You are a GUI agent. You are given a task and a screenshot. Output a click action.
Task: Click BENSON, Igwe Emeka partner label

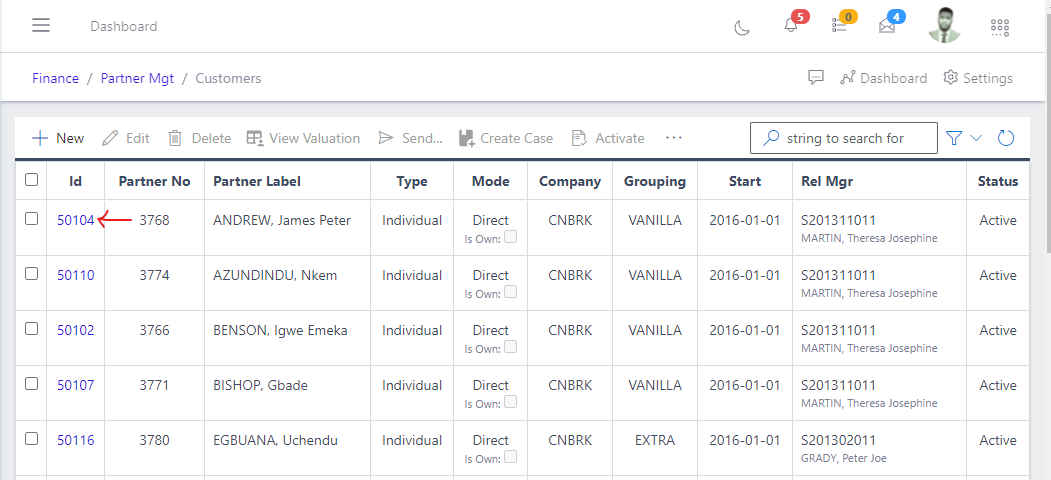coord(280,330)
